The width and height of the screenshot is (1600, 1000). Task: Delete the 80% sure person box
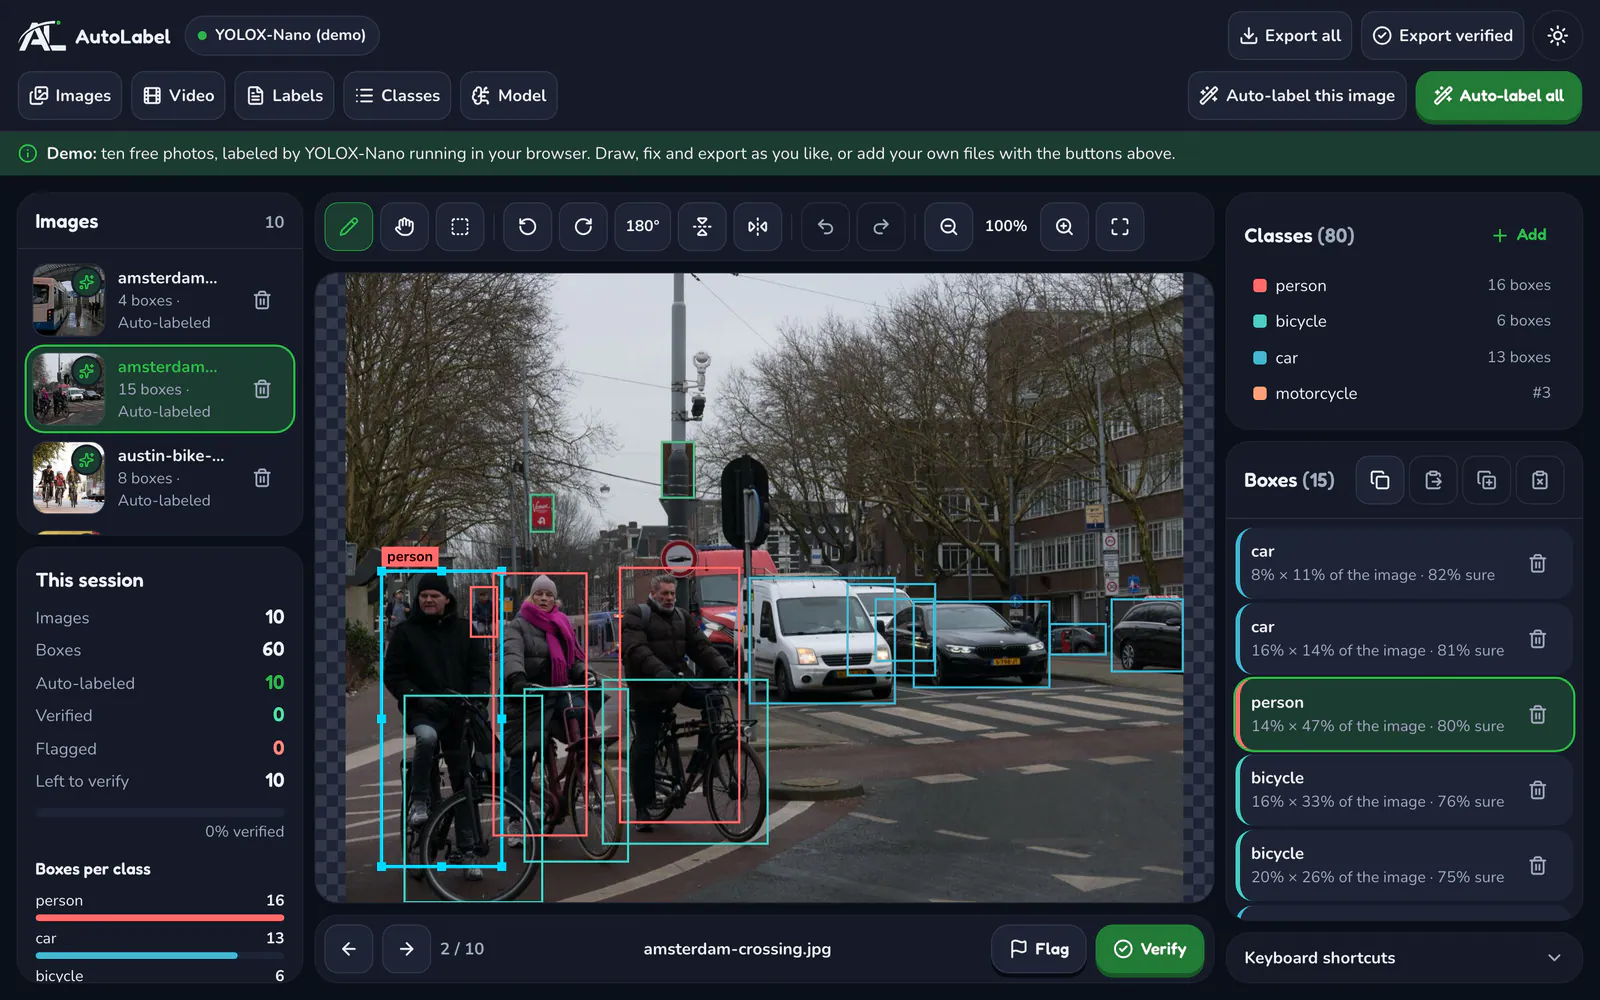click(1538, 714)
